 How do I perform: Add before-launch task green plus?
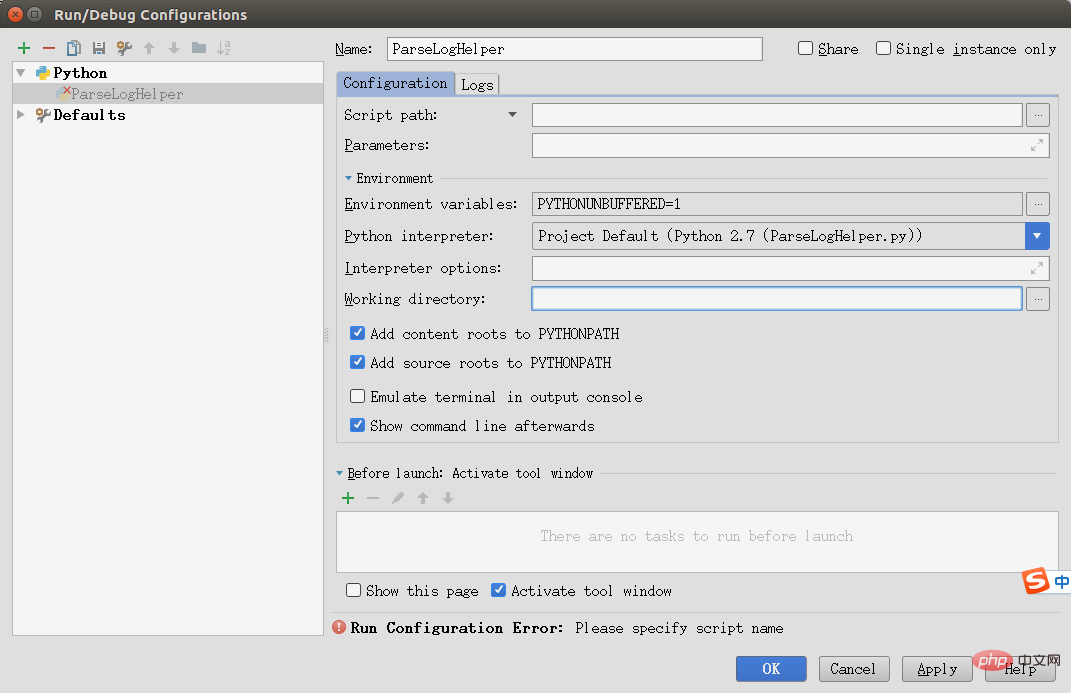[348, 498]
